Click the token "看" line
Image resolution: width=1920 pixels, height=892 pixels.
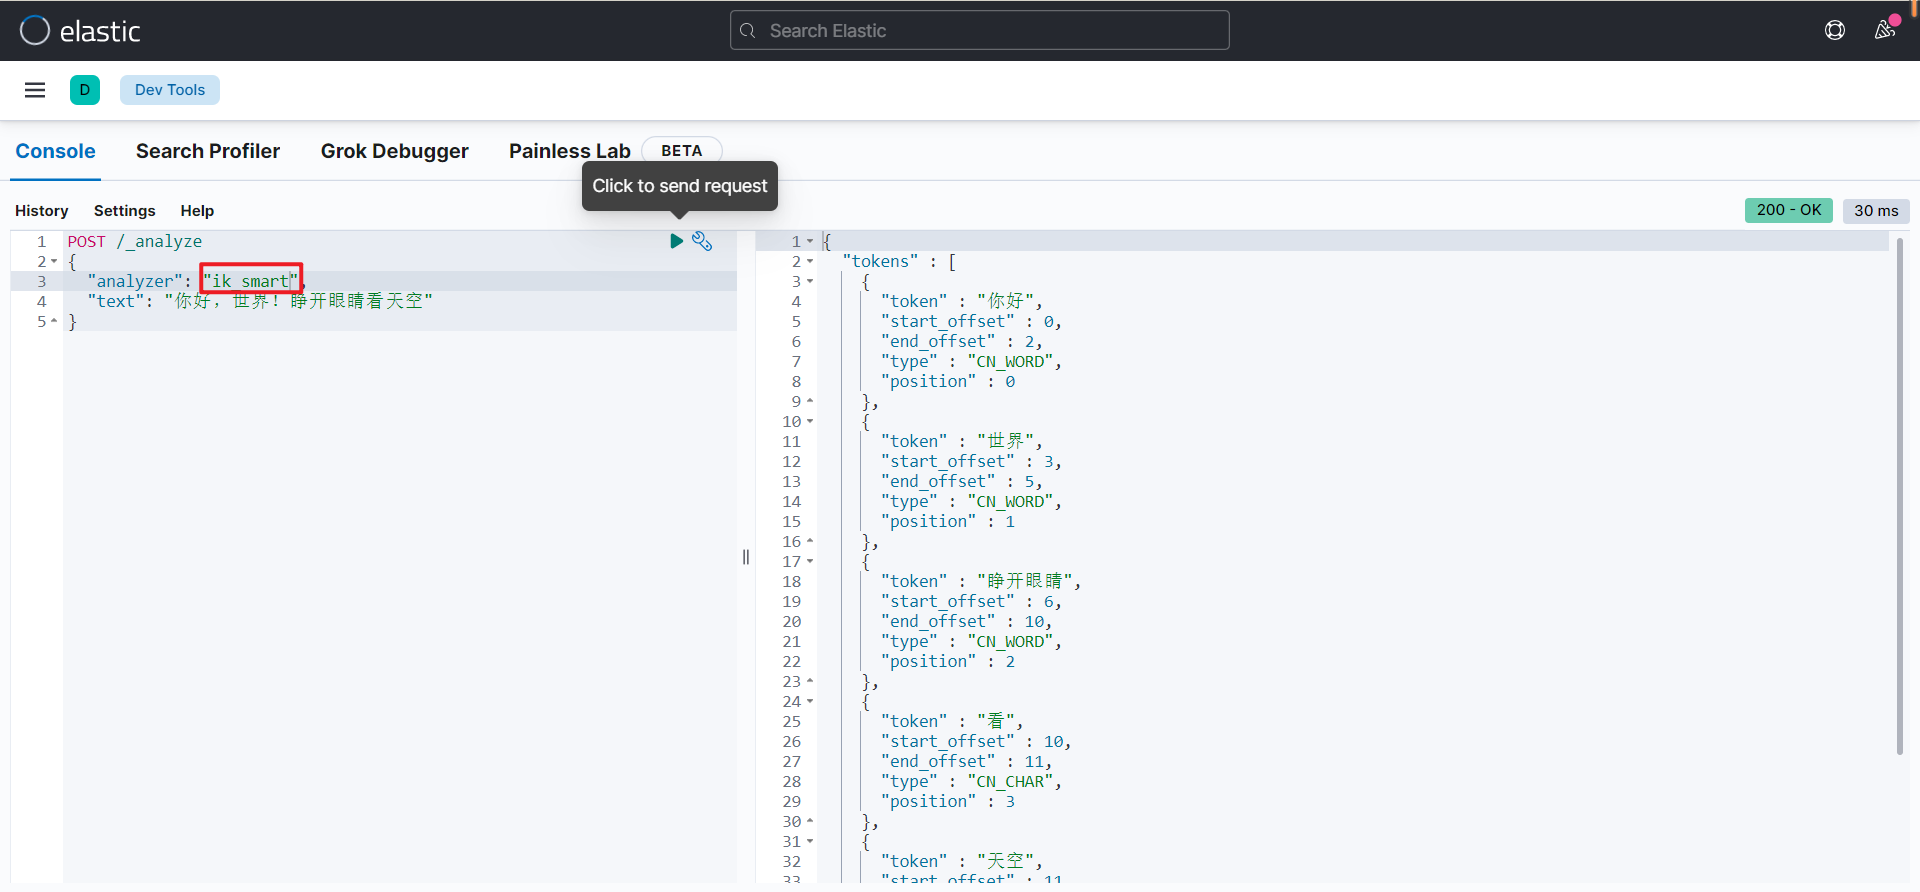(952, 721)
